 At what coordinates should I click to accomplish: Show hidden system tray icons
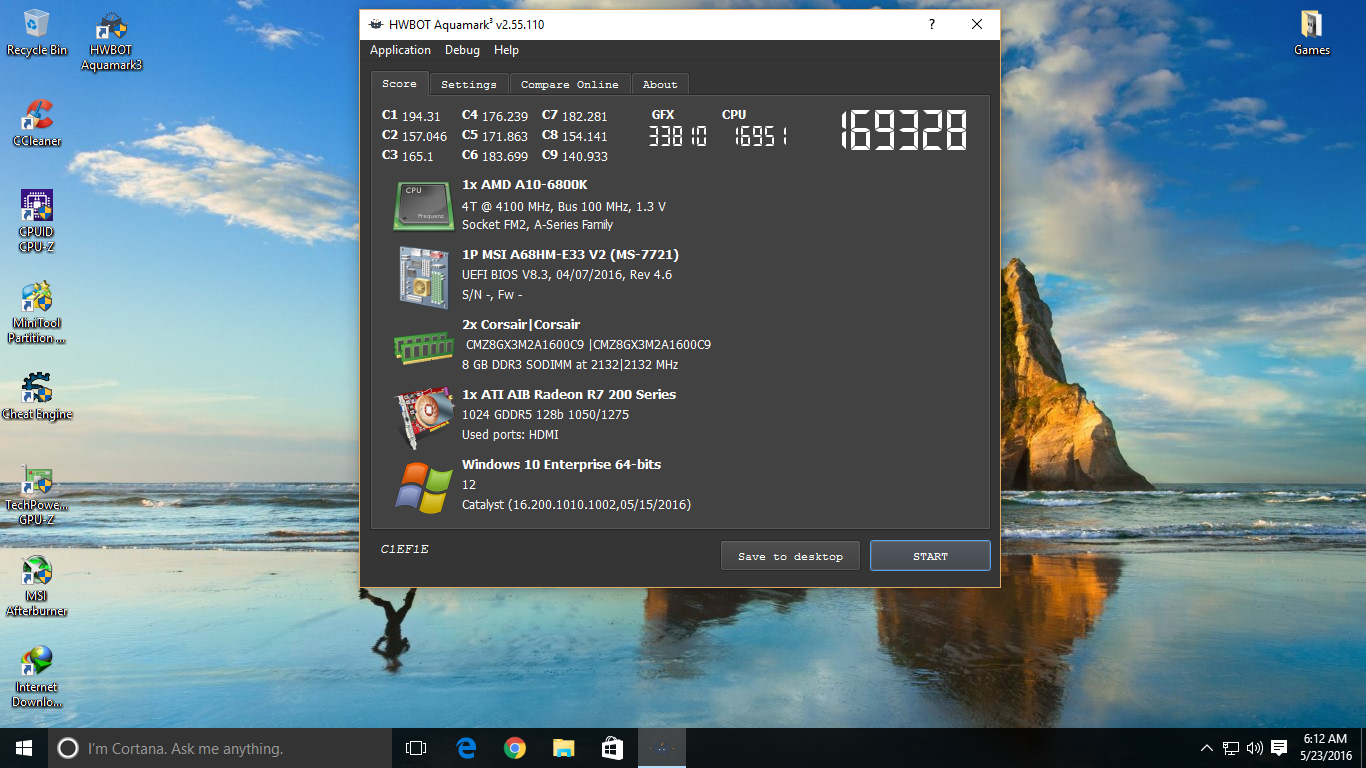click(x=1207, y=748)
